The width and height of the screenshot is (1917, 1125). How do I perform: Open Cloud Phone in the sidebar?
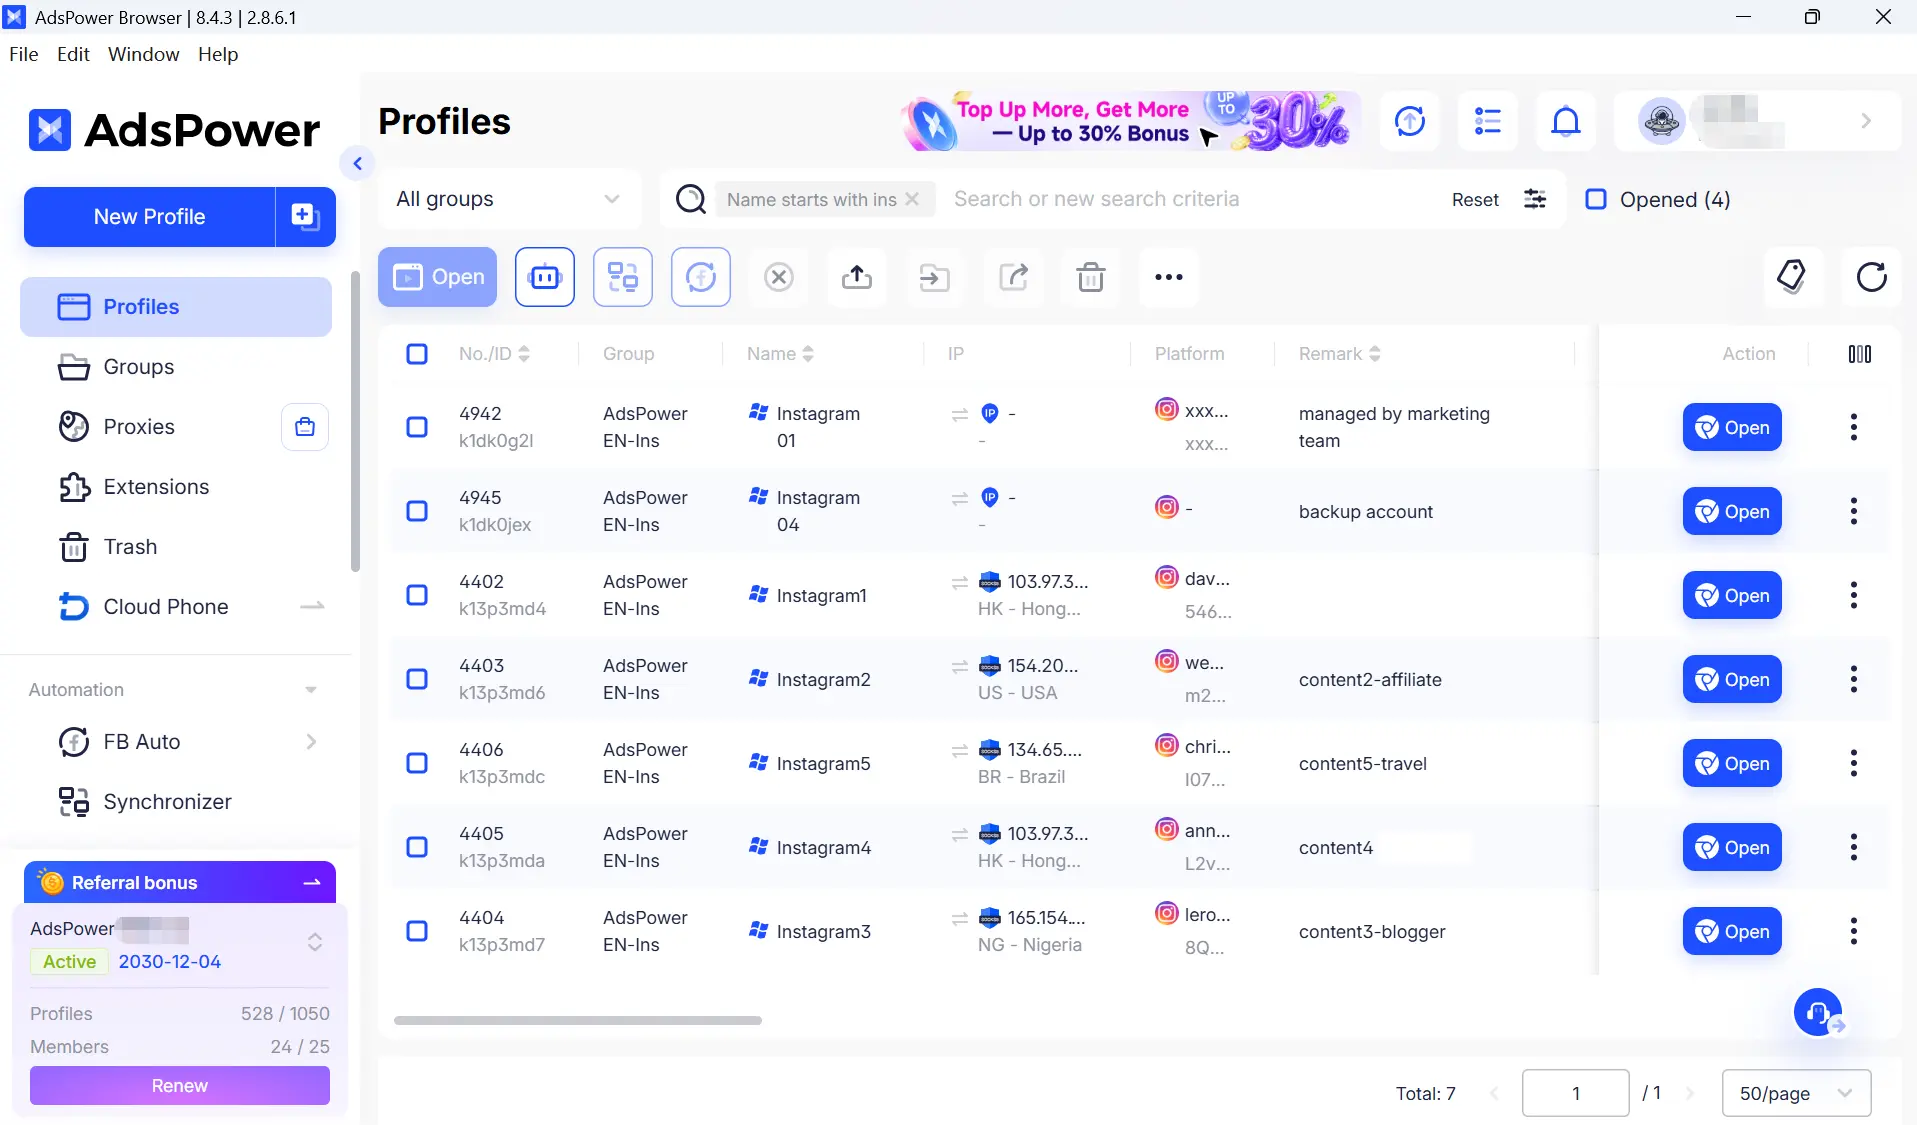click(176, 607)
